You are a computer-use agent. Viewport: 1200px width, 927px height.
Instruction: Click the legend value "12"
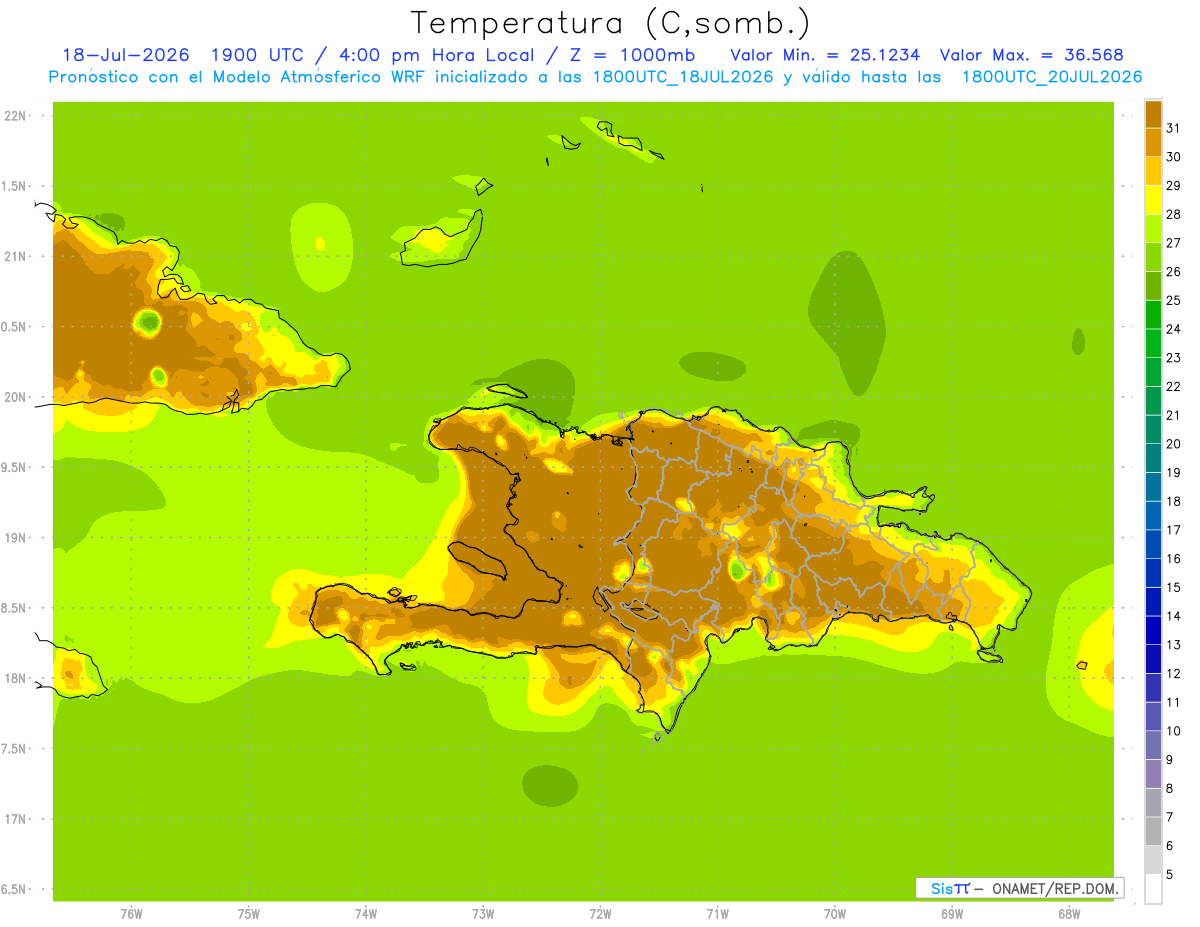[x=1173, y=673]
